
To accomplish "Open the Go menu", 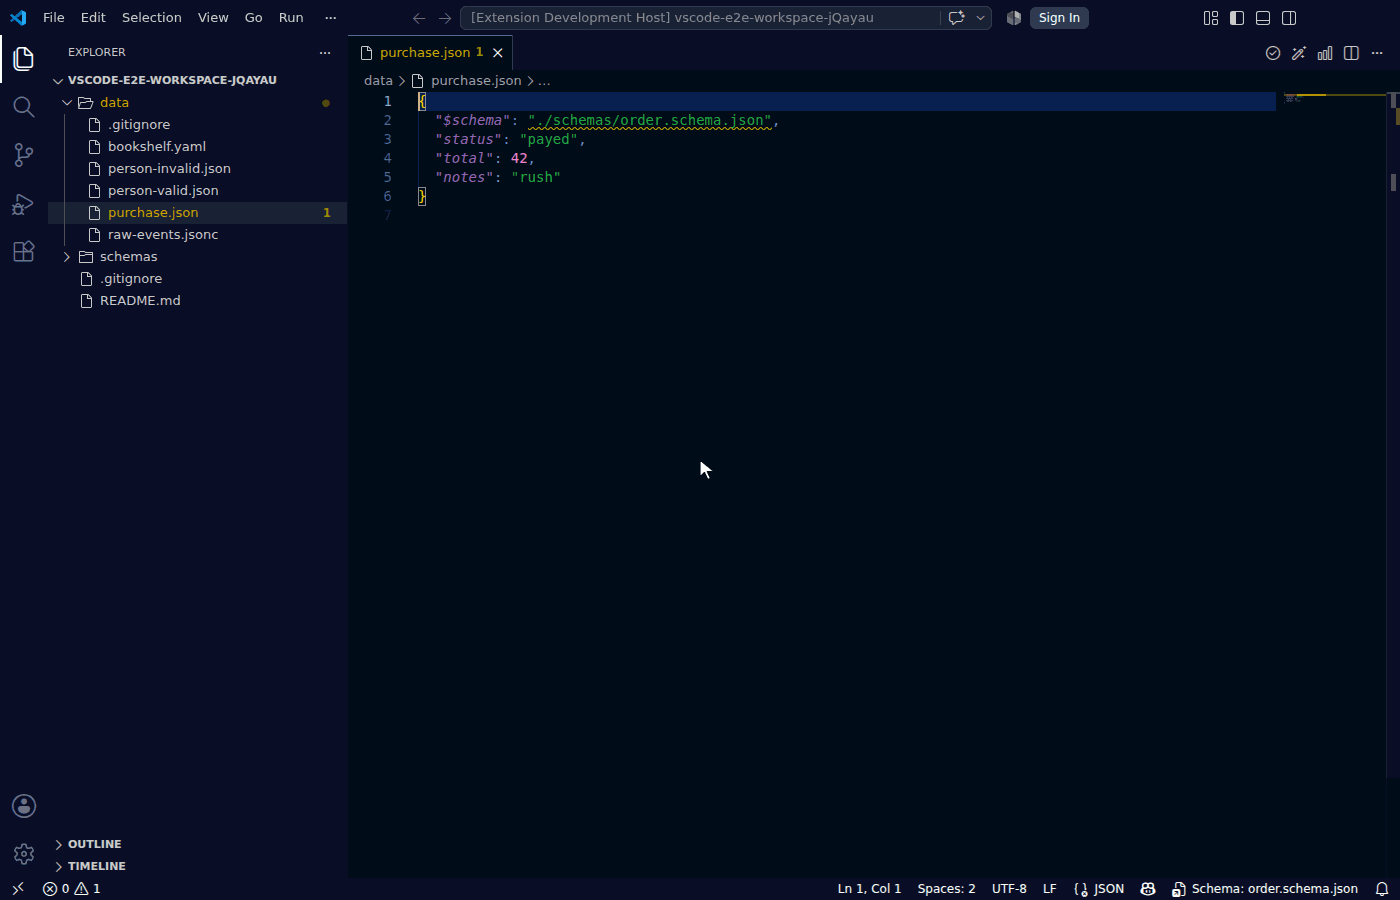I will click(254, 18).
